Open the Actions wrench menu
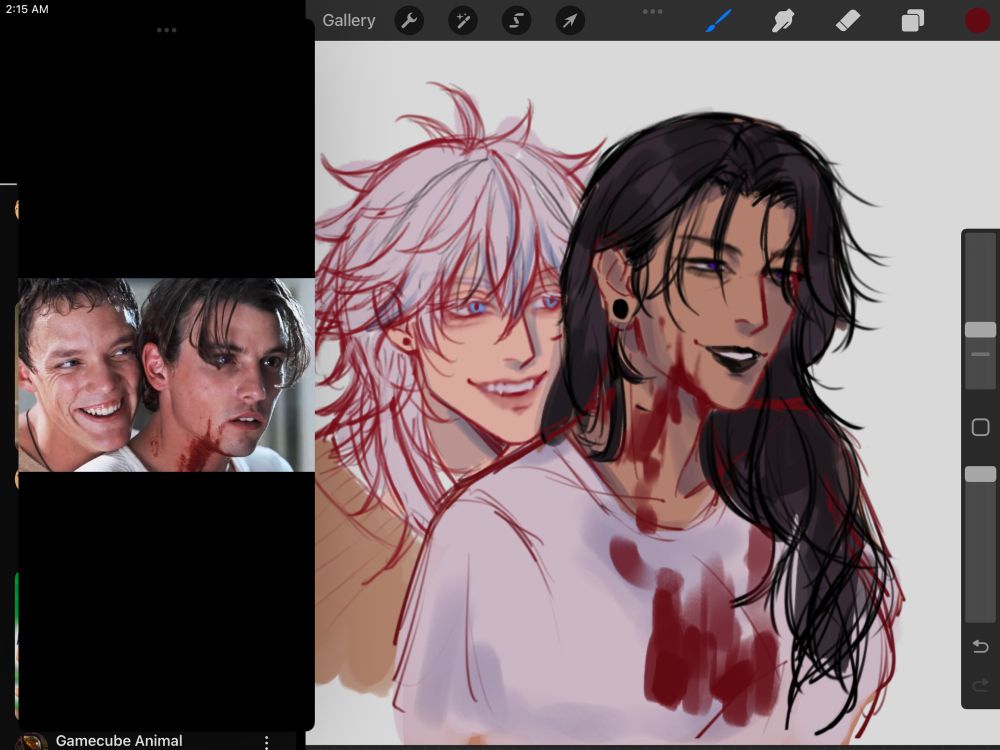Viewport: 1000px width, 750px height. [409, 21]
